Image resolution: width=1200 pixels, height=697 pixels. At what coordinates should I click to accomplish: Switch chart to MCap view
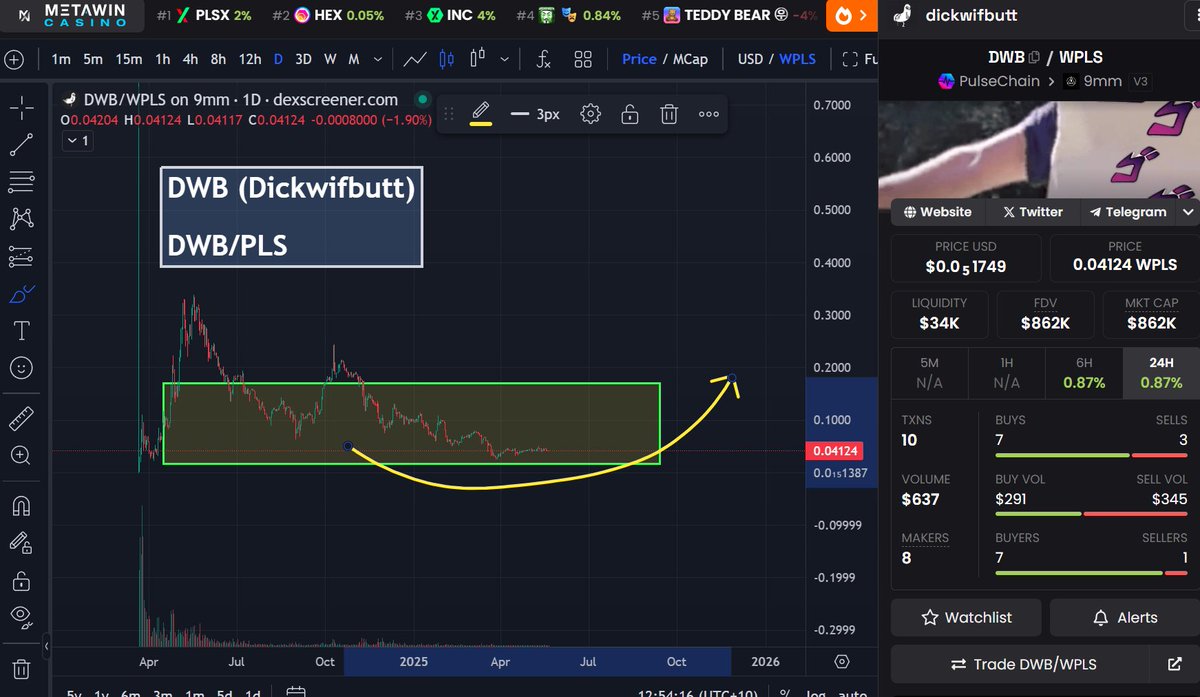tap(690, 59)
